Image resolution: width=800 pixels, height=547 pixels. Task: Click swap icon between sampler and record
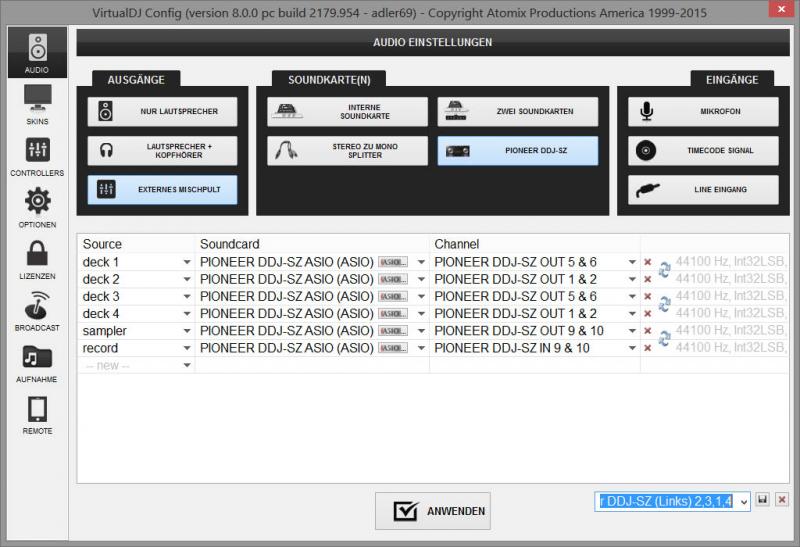pos(664,338)
